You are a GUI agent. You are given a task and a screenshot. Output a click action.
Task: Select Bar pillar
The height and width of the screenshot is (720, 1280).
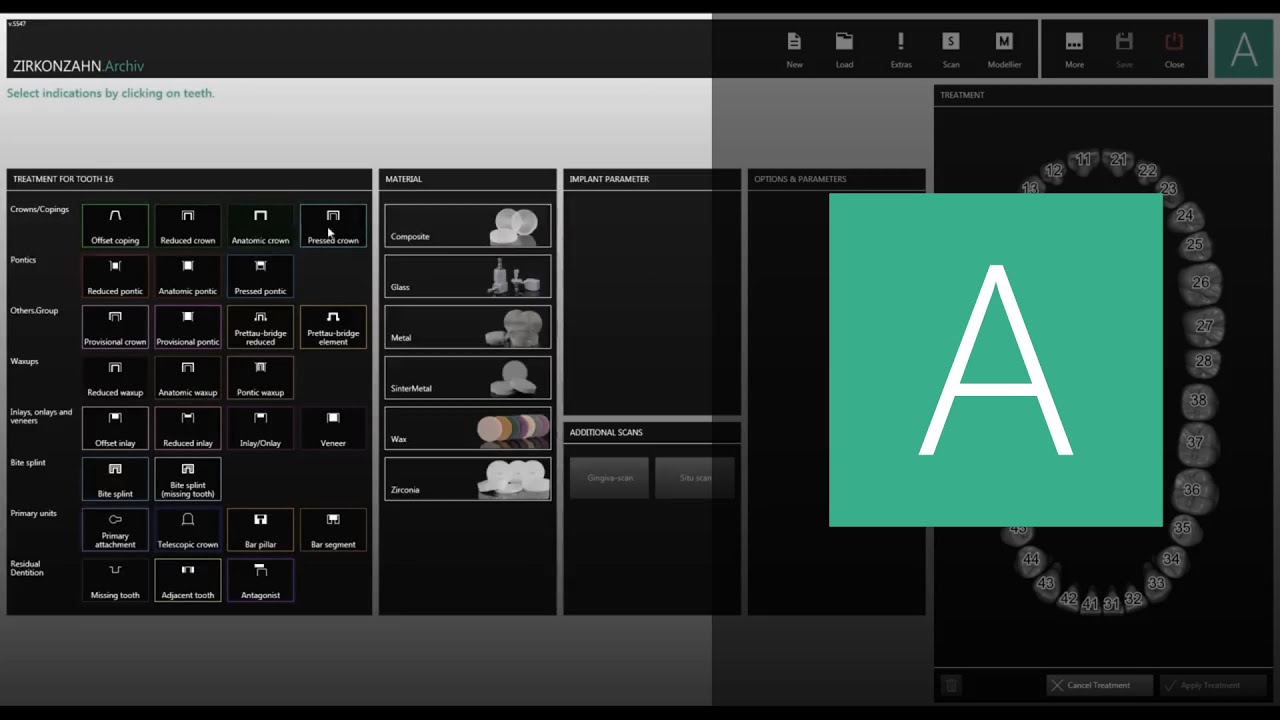(260, 530)
